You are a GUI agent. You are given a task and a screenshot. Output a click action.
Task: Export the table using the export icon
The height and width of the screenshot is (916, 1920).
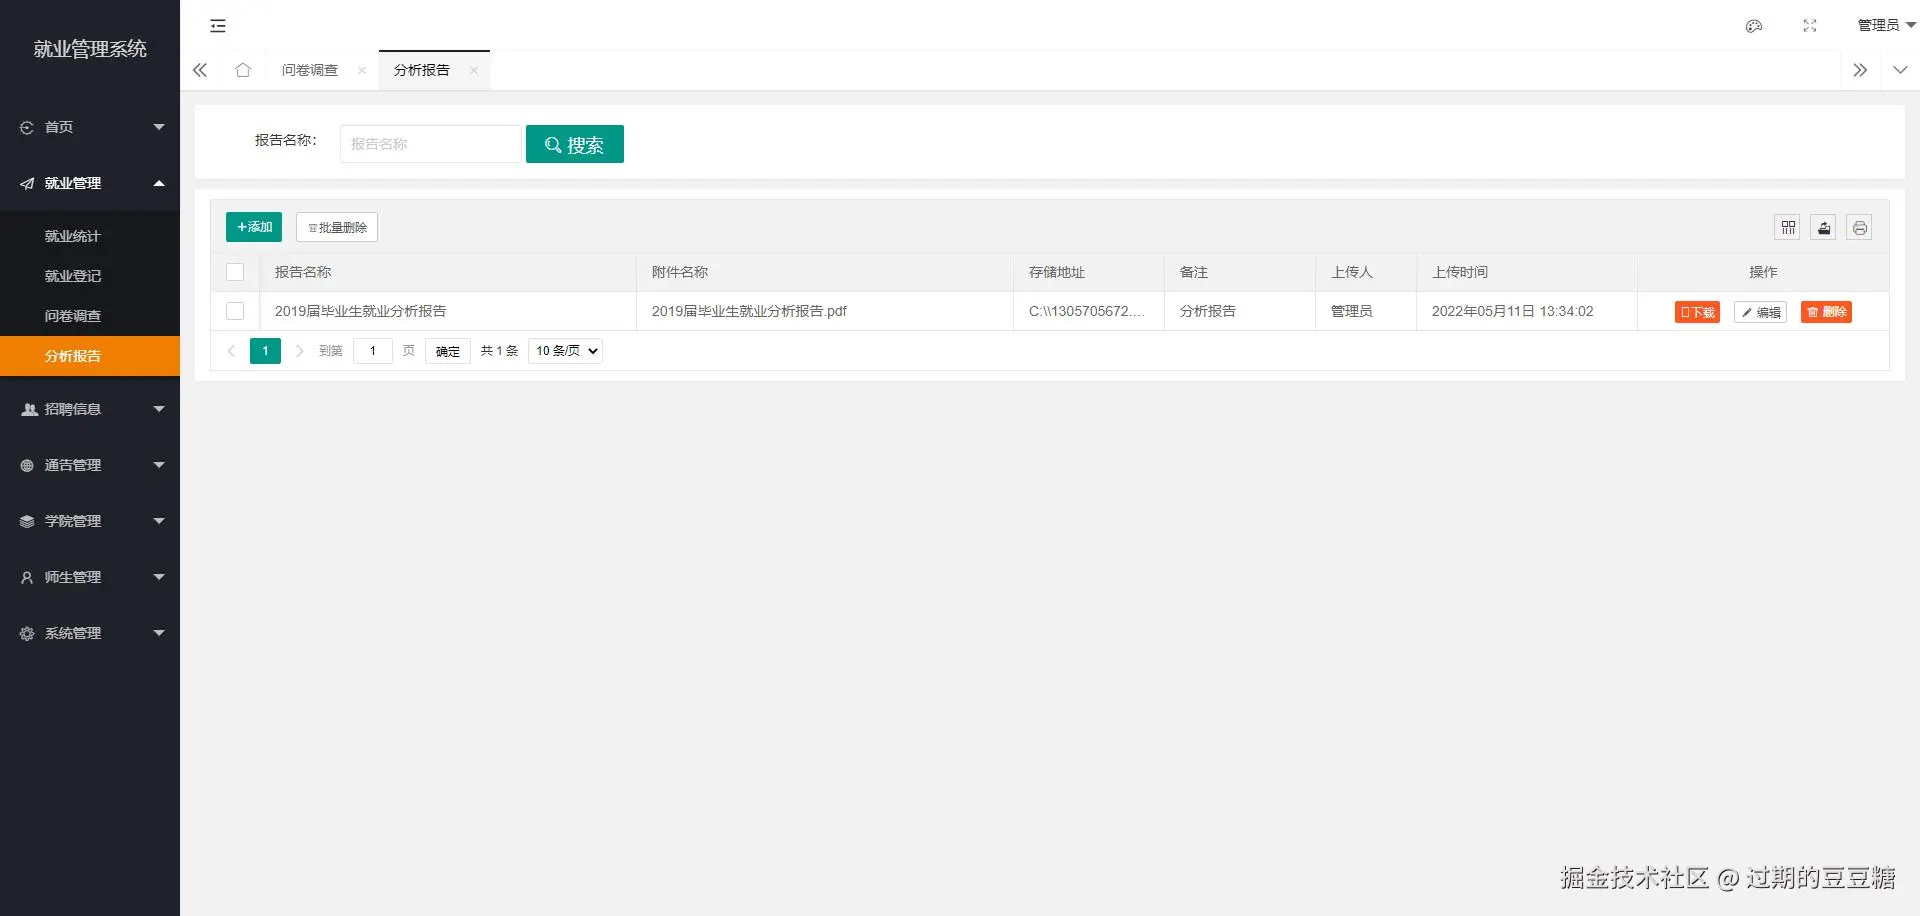coord(1823,227)
